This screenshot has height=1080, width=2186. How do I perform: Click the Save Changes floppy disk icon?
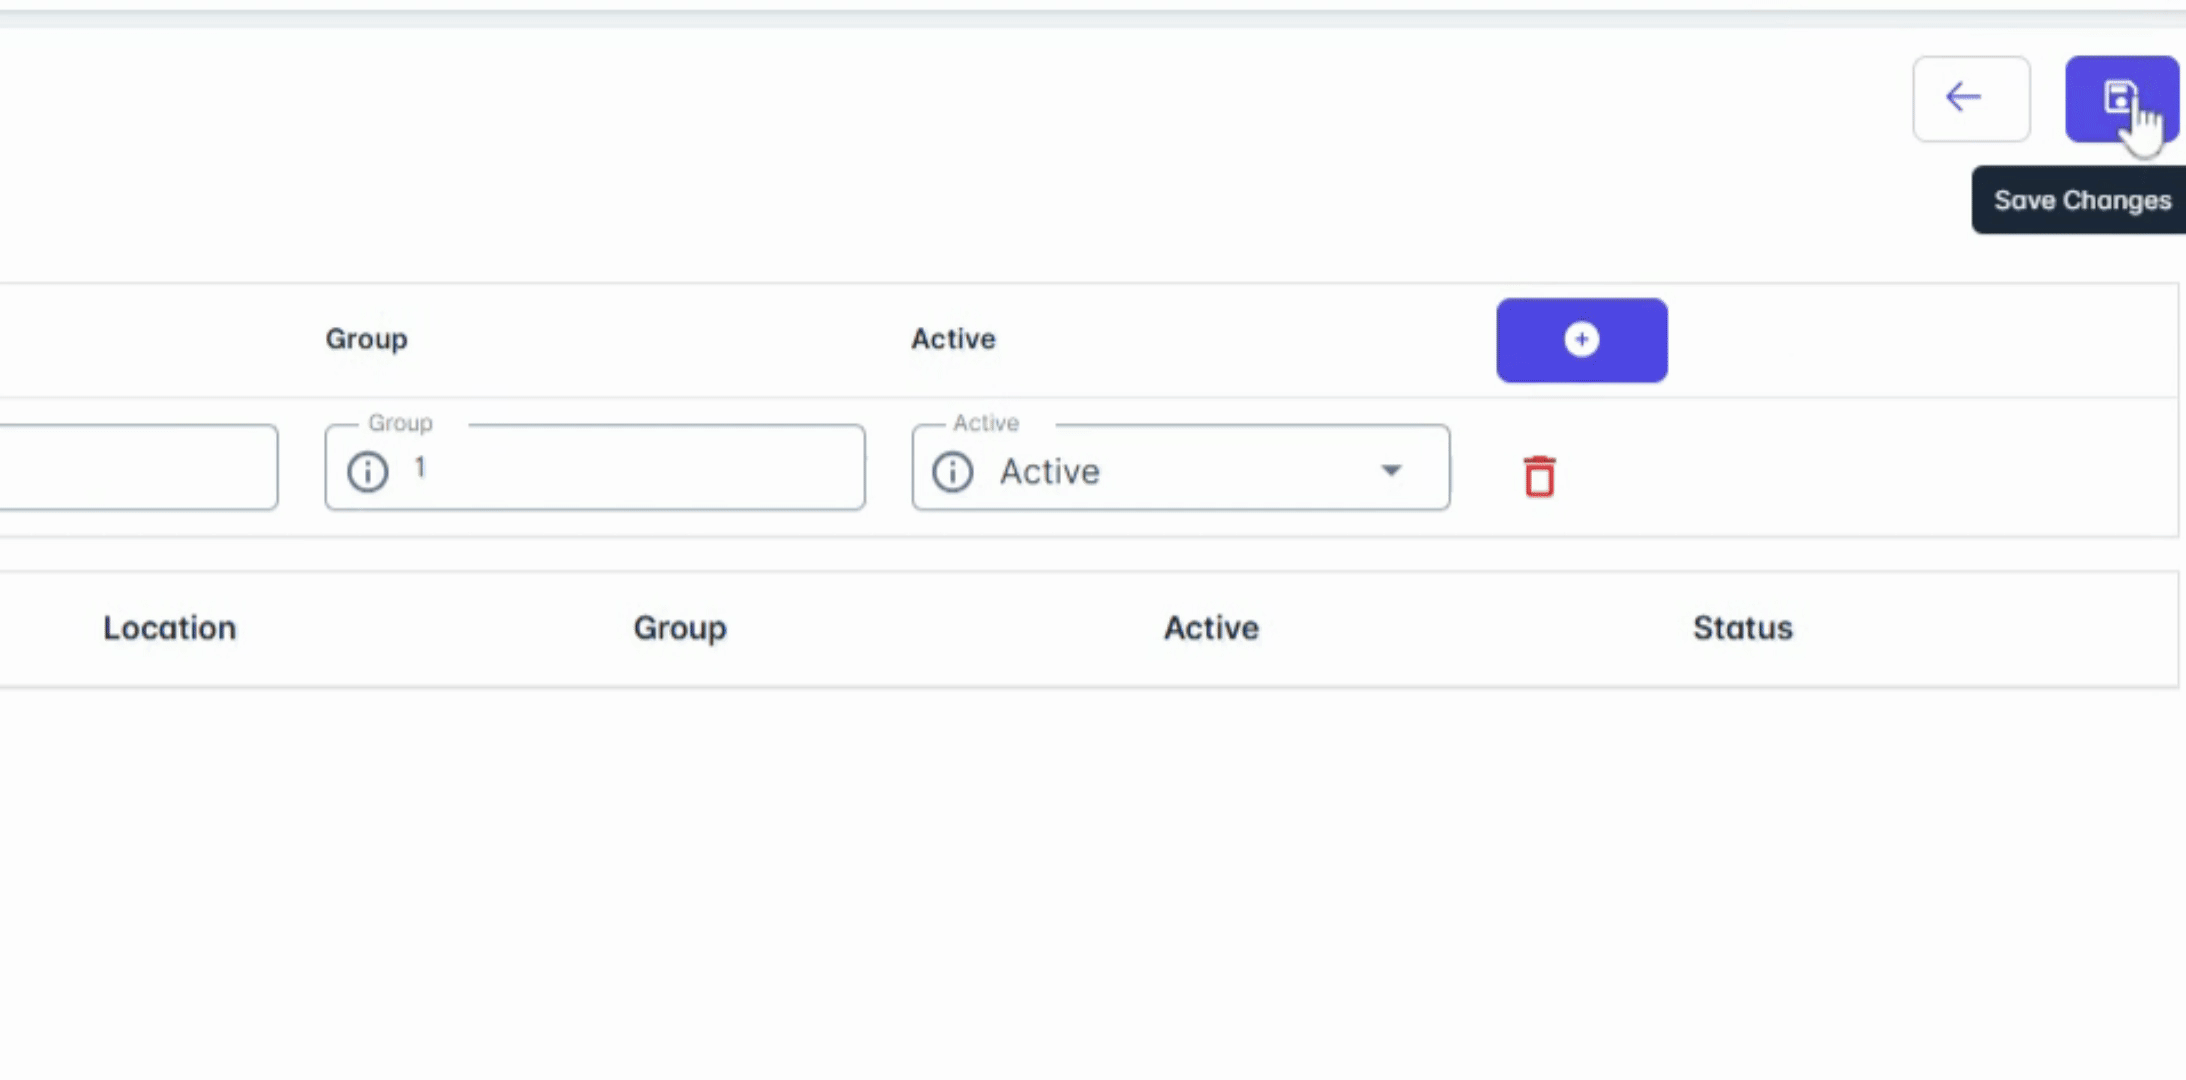click(x=2120, y=98)
